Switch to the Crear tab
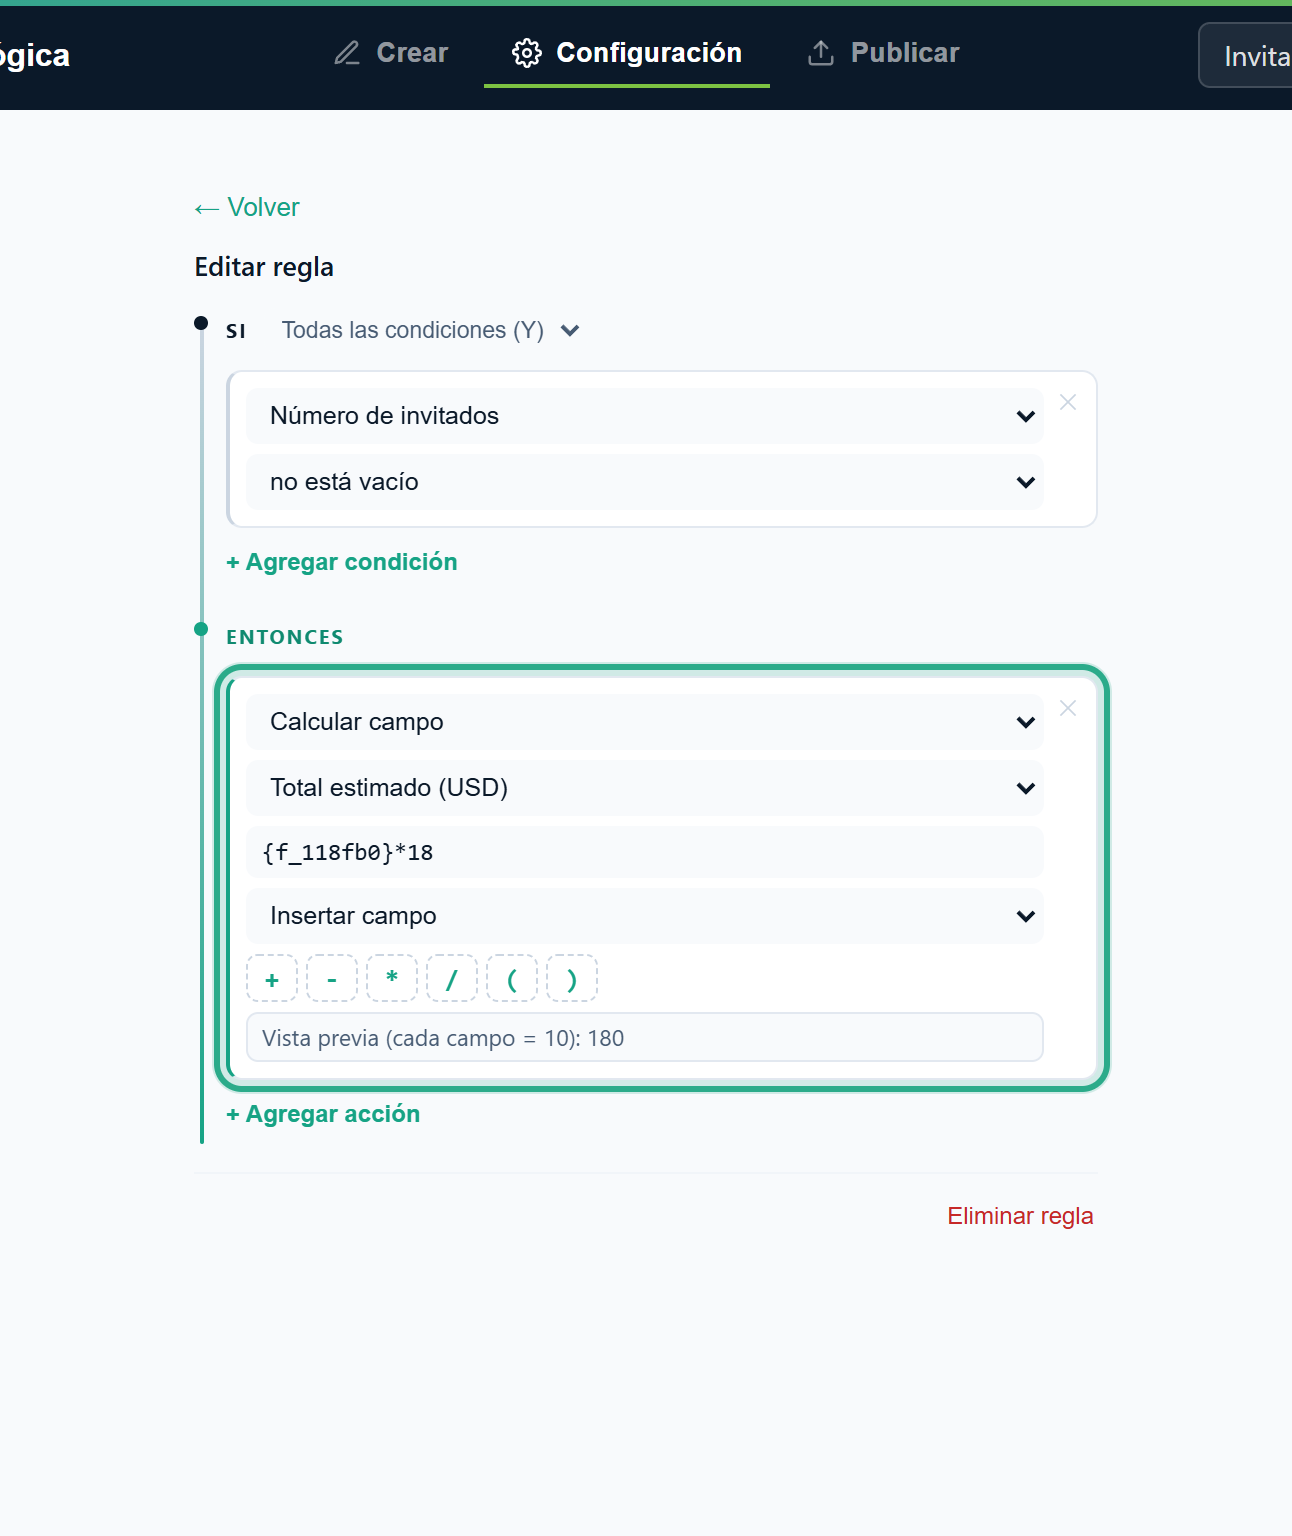The height and width of the screenshot is (1536, 1292). 391,53
